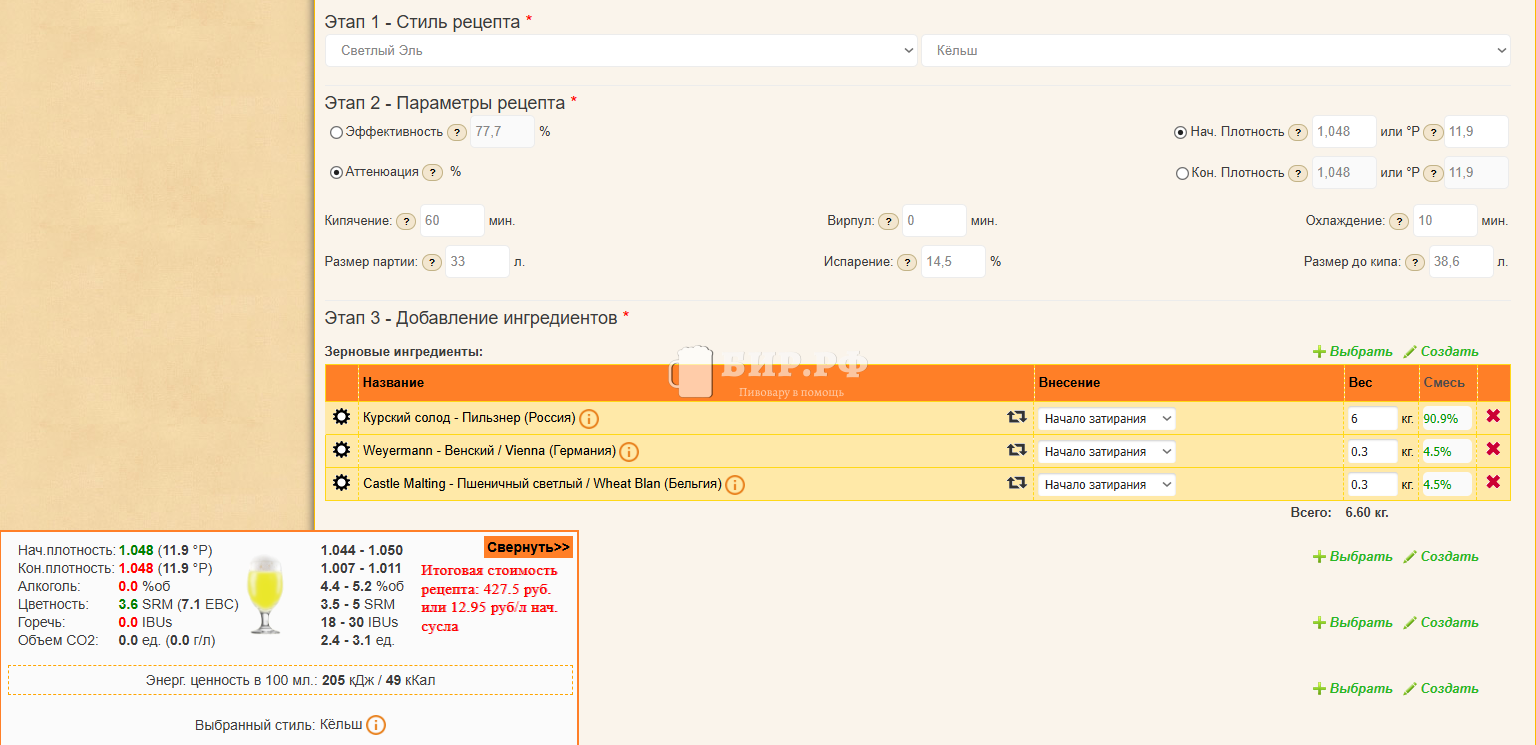Image resolution: width=1536 pixels, height=745 pixels.
Task: Click the Испарение percent field
Action: pyautogui.click(x=953, y=261)
